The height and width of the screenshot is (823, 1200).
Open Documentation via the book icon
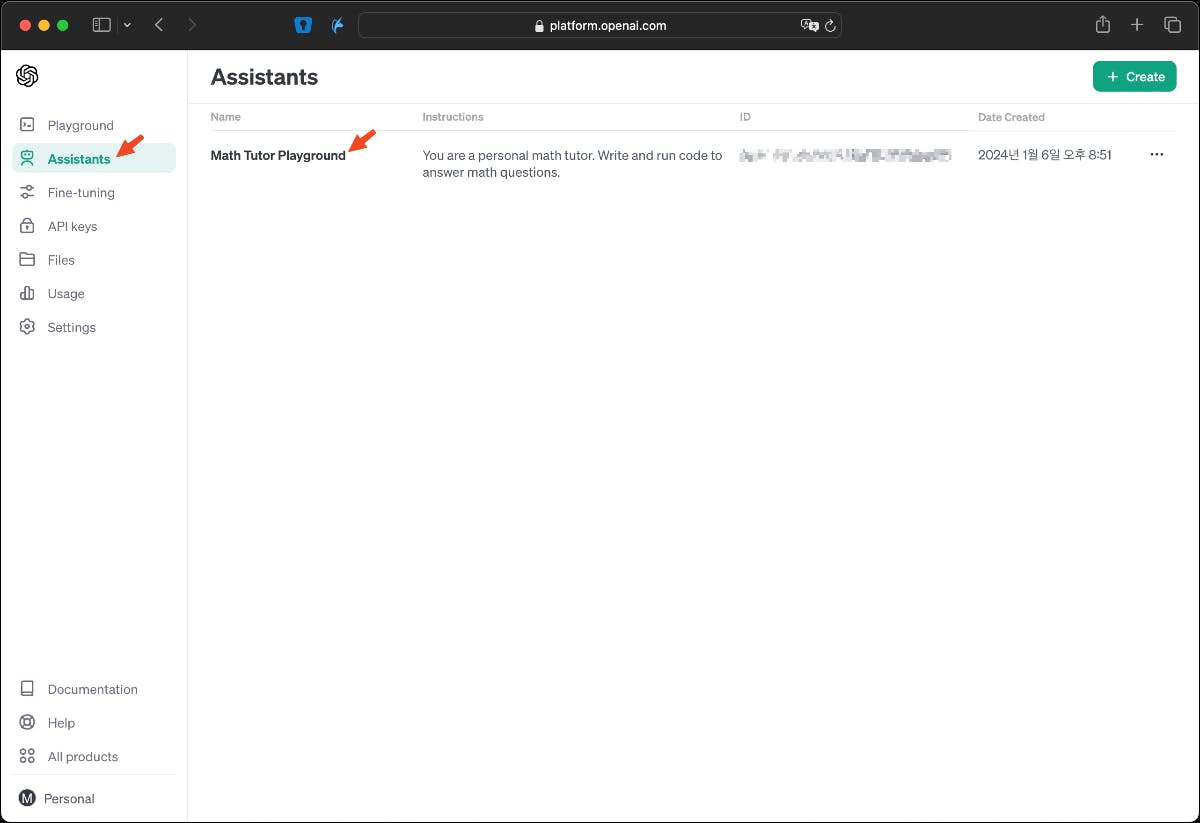point(28,689)
